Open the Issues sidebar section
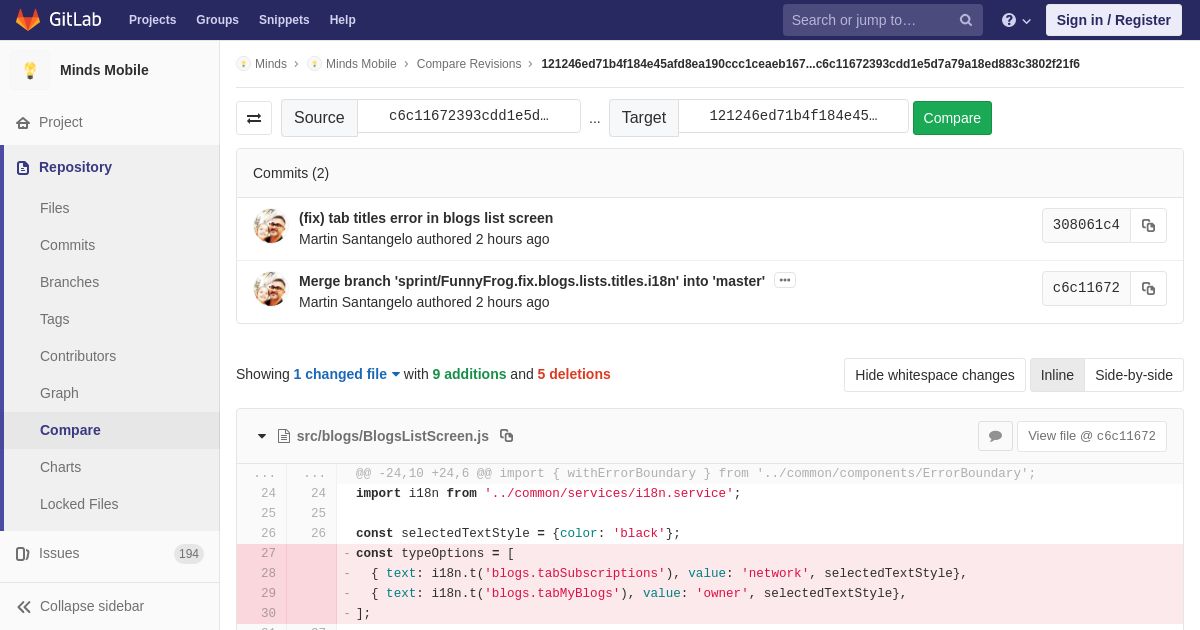This screenshot has width=1200, height=630. (x=59, y=553)
